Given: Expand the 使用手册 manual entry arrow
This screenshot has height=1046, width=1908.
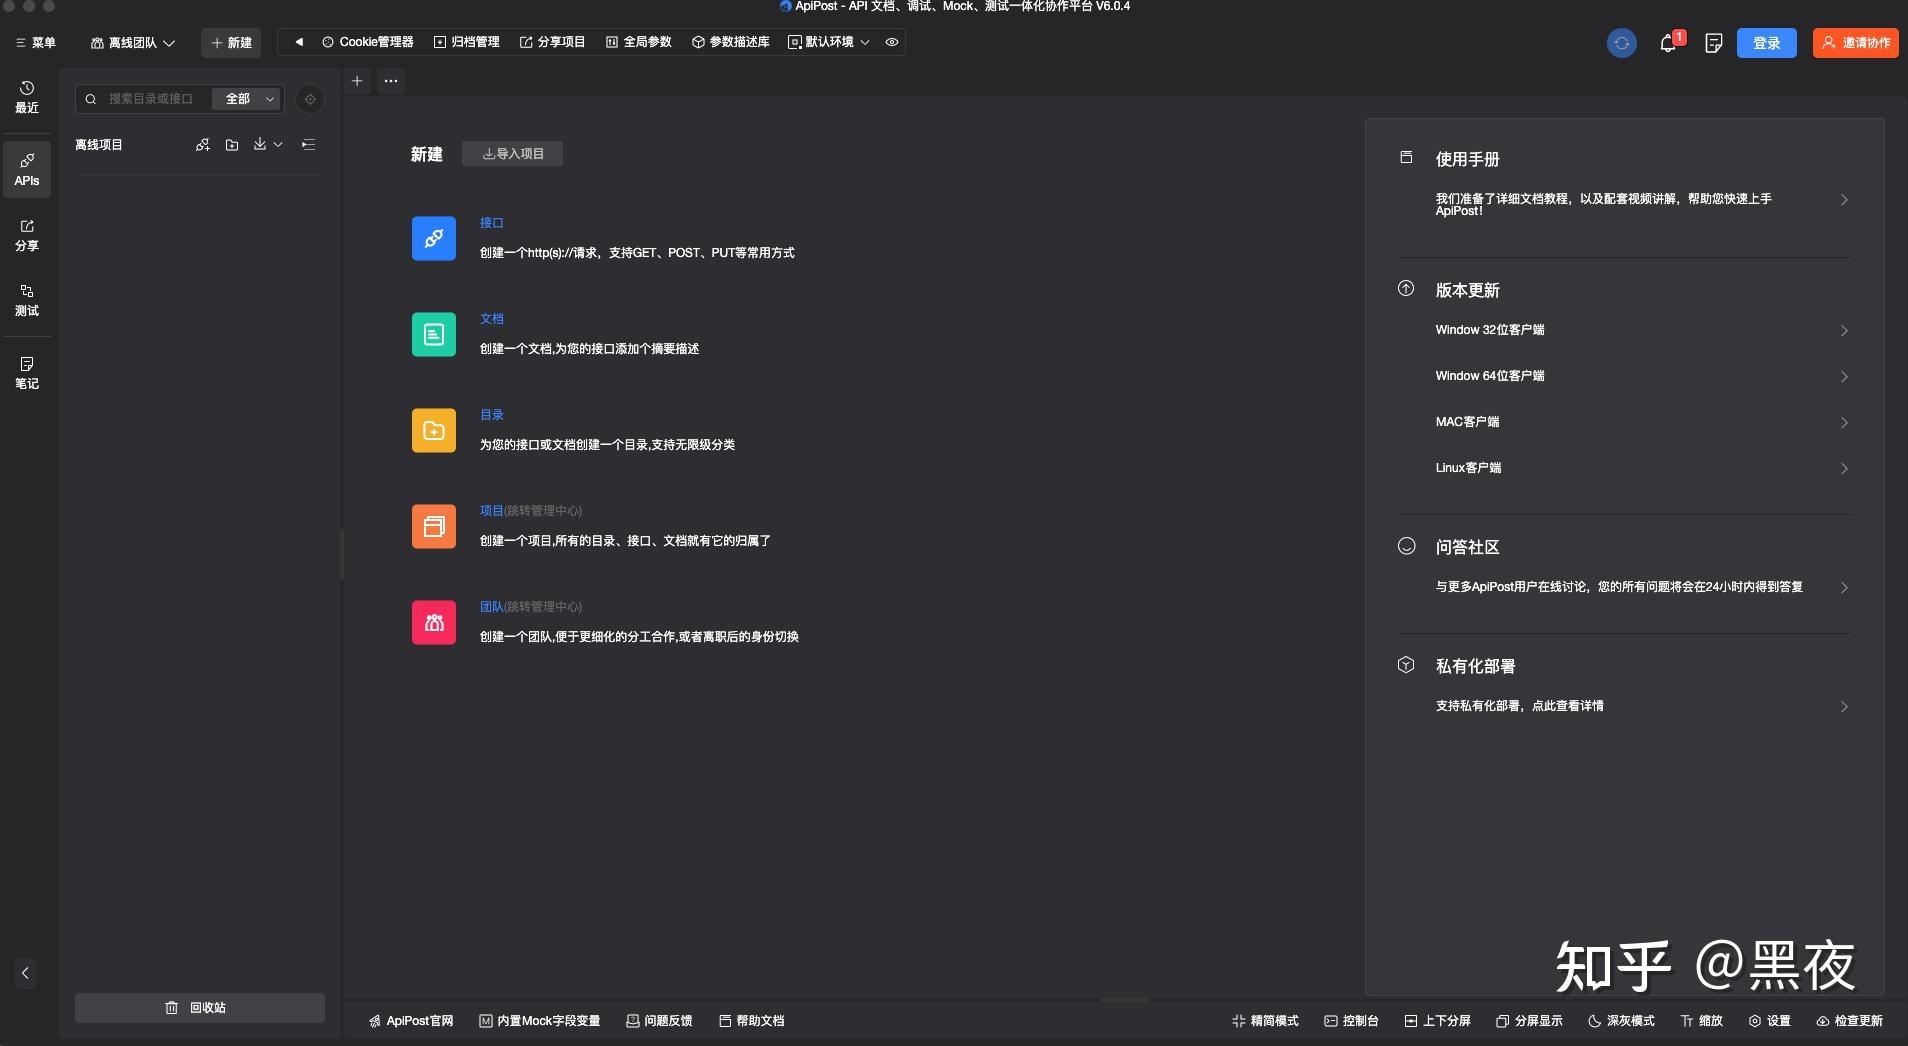Looking at the screenshot, I should pyautogui.click(x=1844, y=200).
